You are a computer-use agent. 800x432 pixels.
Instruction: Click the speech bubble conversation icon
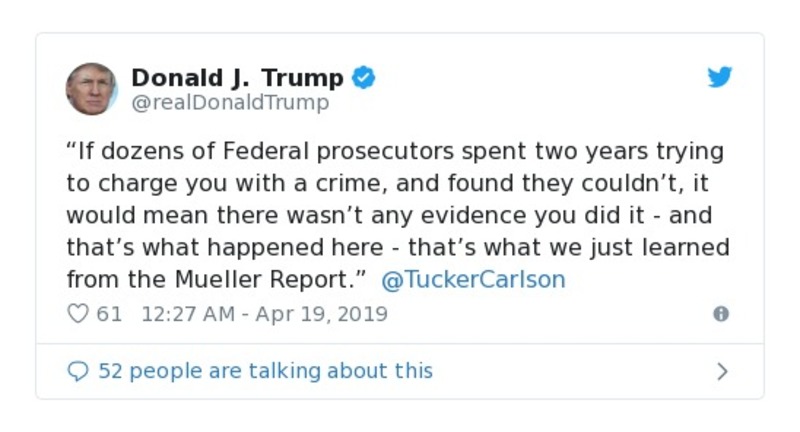click(78, 371)
